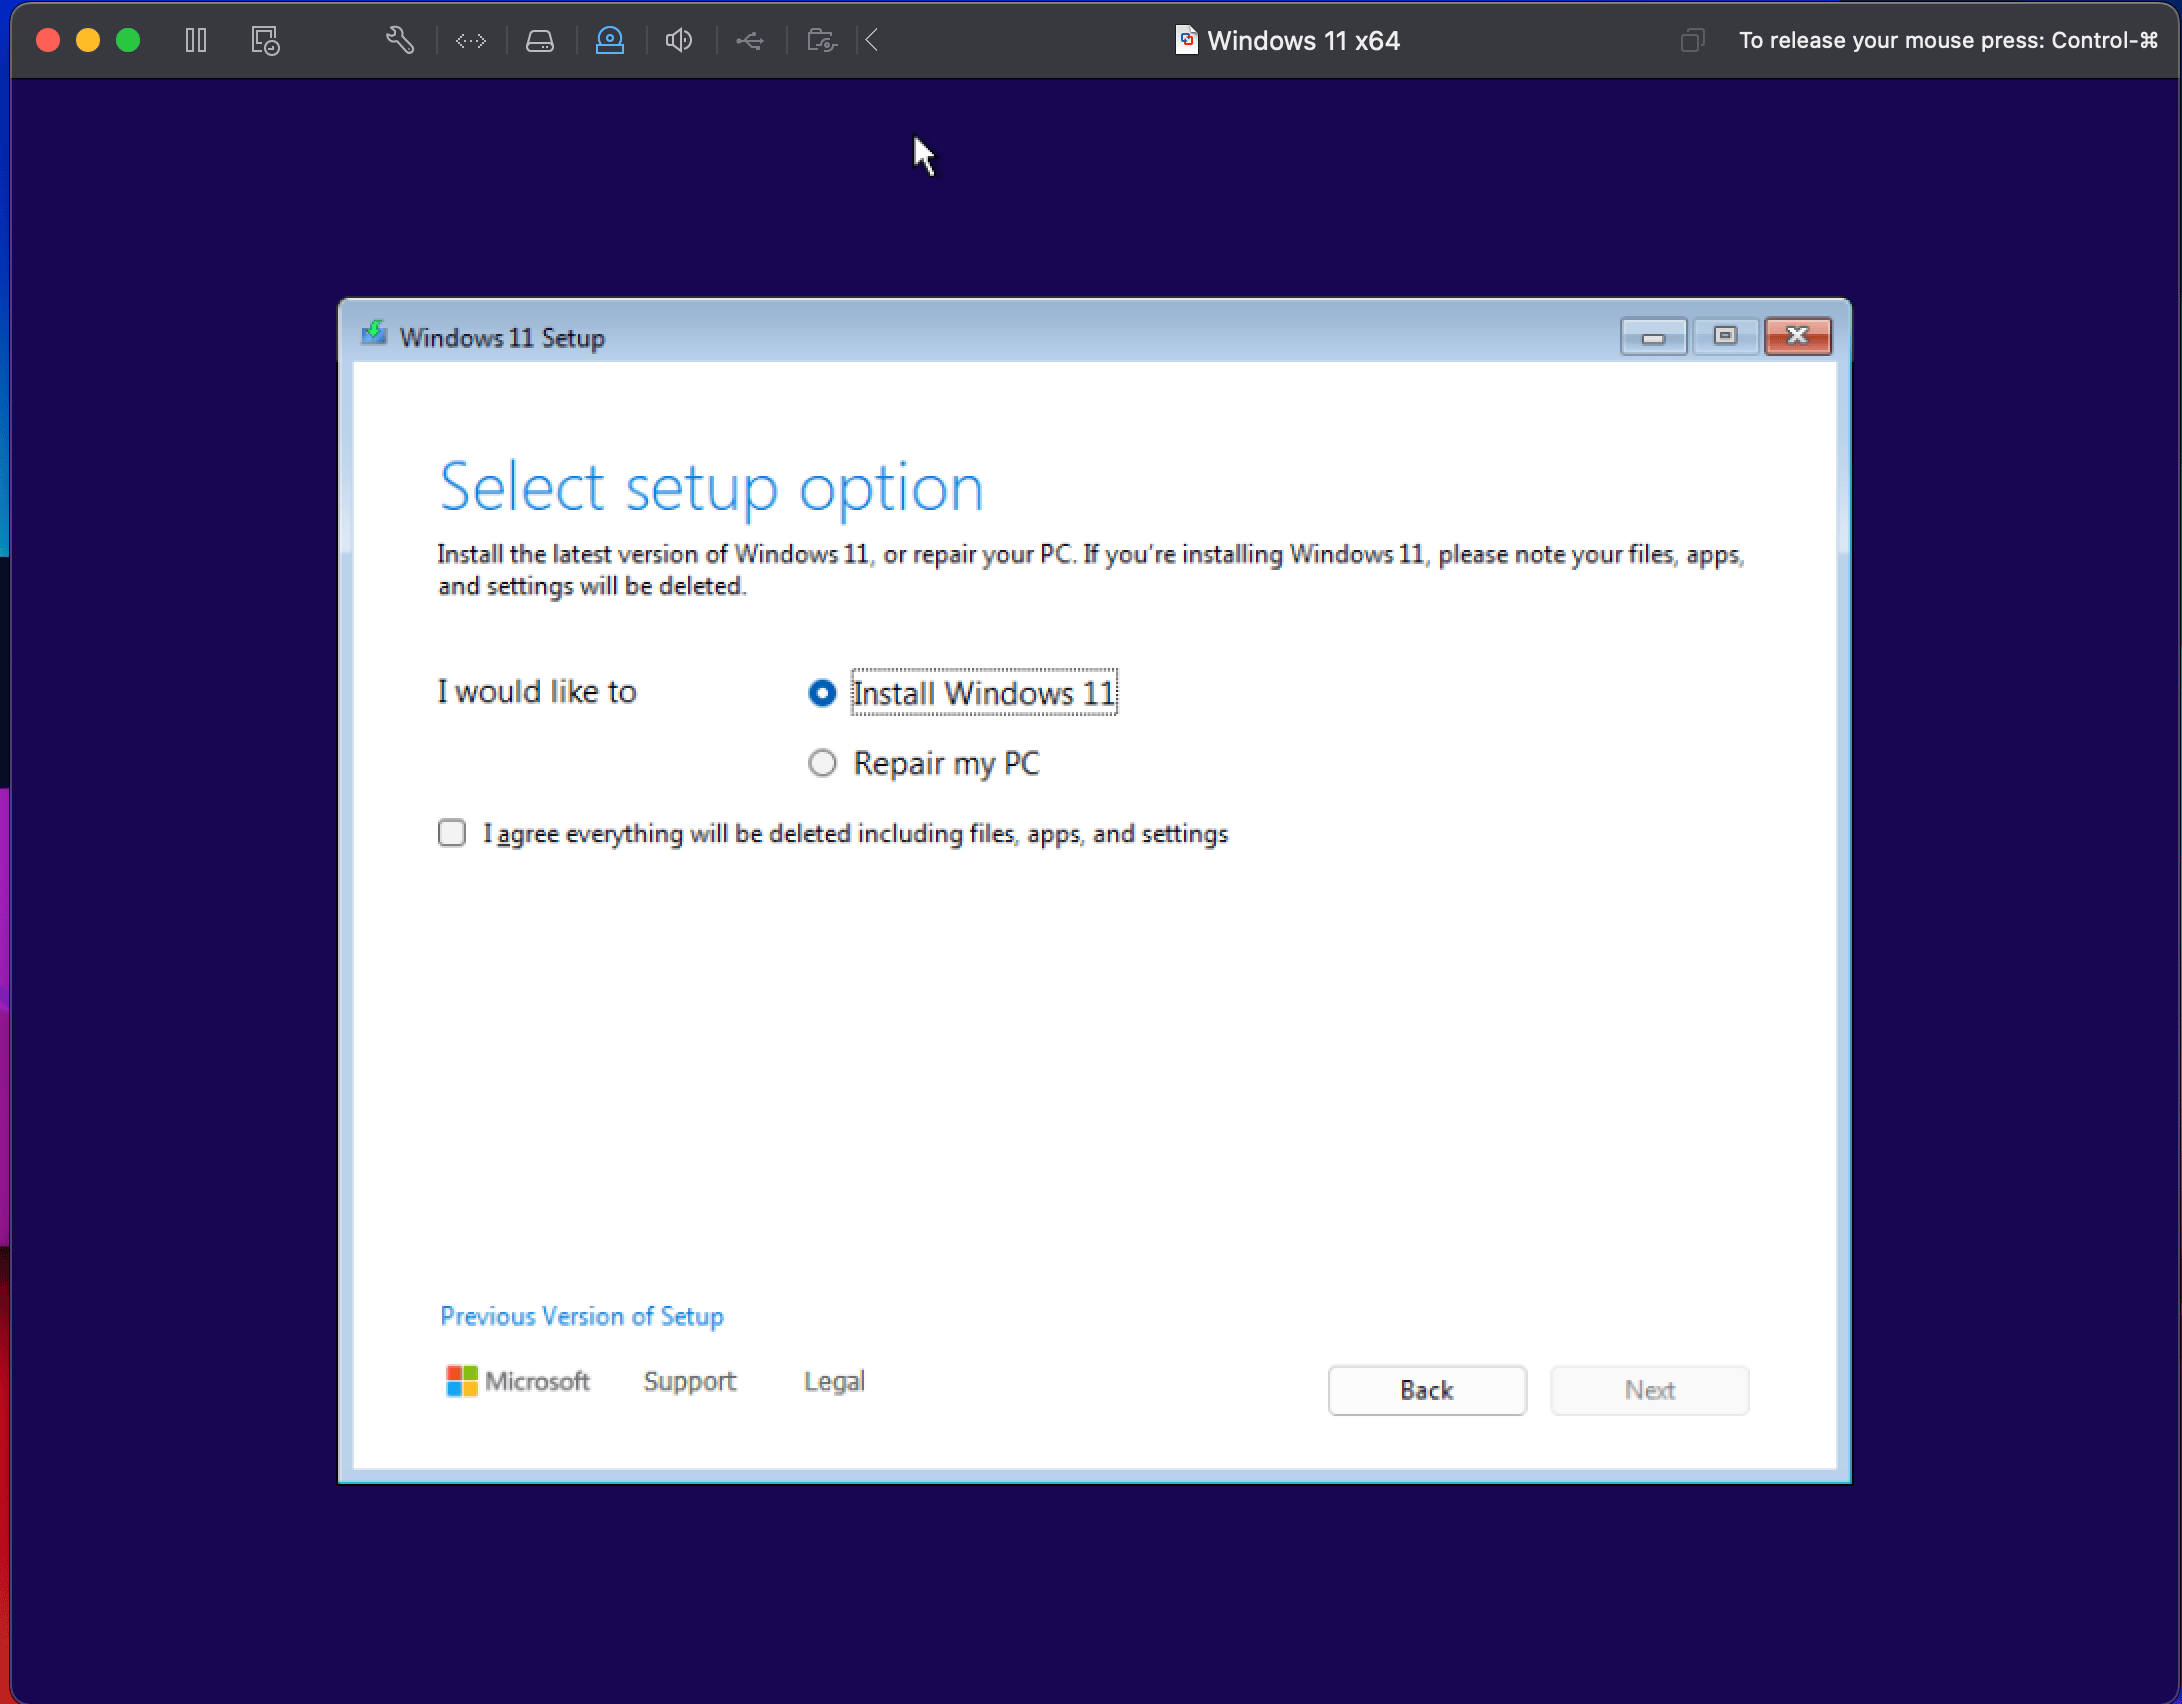This screenshot has height=1704, width=2182.
Task: Click the network adapter arrows icon
Action: tap(471, 40)
